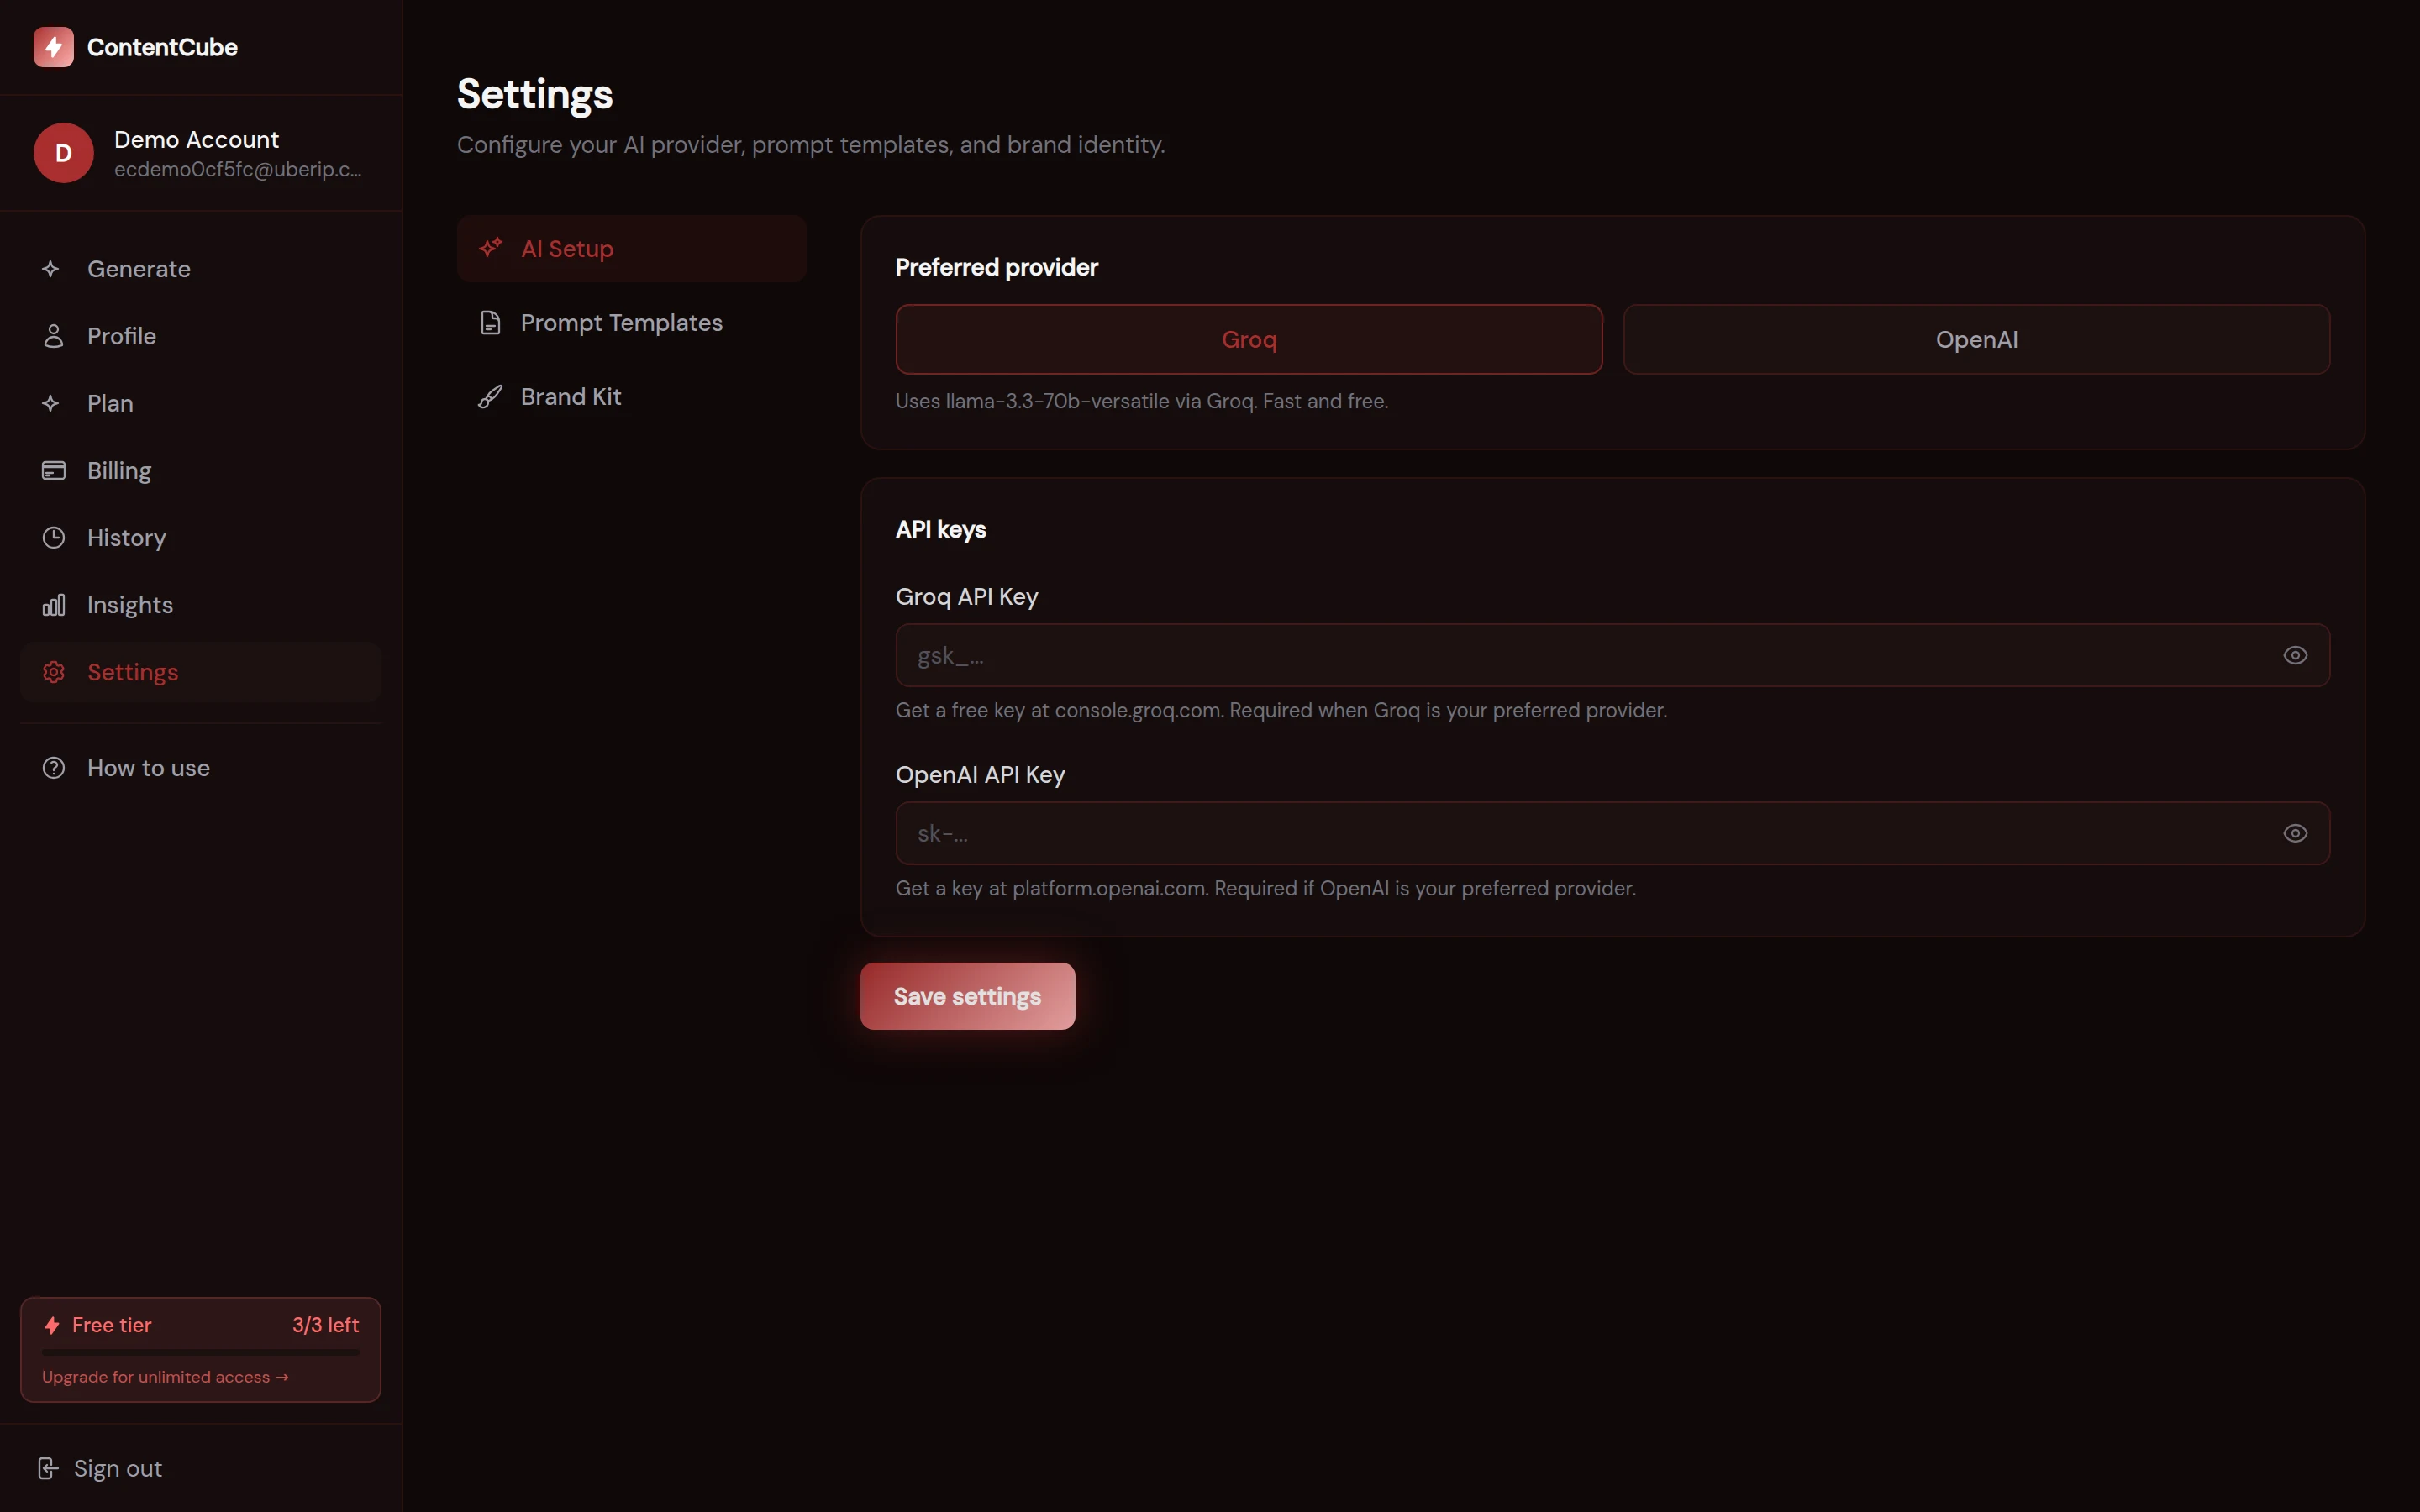Show the Groq API key with eye icon
The image size is (2420, 1512).
[x=2295, y=655]
